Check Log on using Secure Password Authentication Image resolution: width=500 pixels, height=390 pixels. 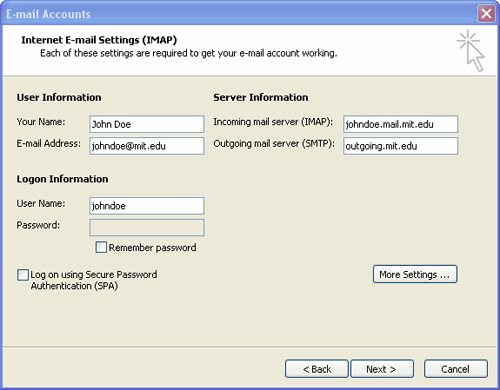23,275
